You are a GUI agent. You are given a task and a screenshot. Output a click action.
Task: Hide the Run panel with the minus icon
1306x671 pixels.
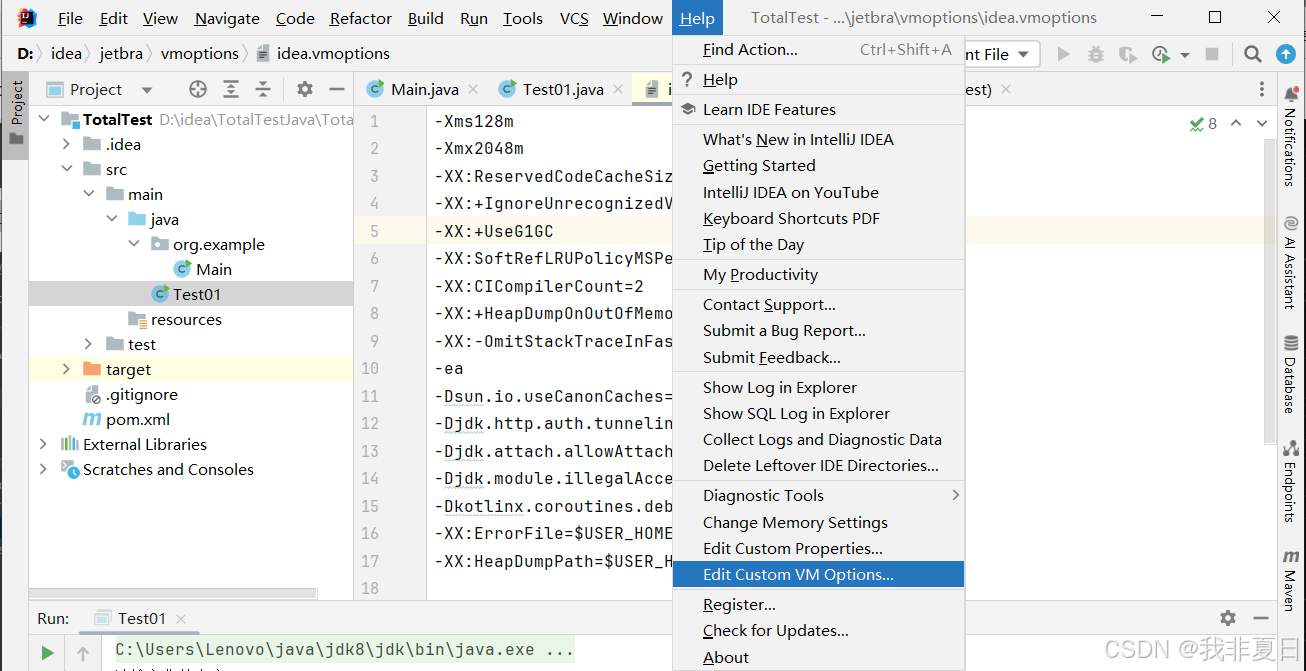coord(1259,618)
